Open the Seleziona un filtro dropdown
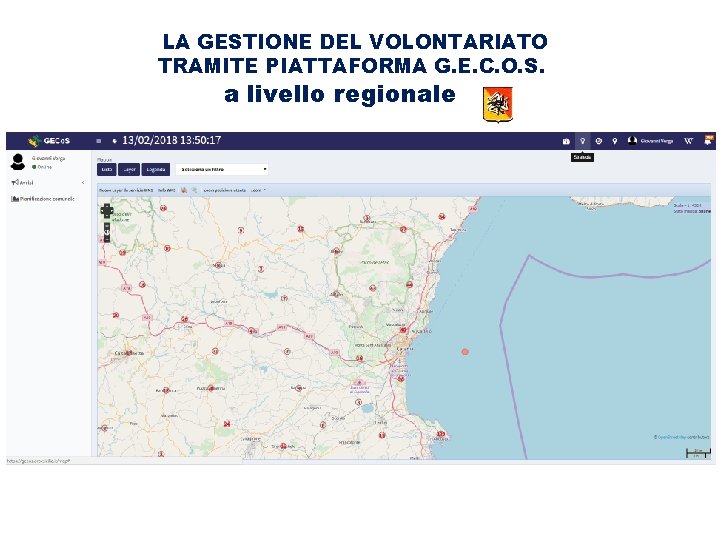Image resolution: width=720 pixels, height=540 pixels. (222, 169)
